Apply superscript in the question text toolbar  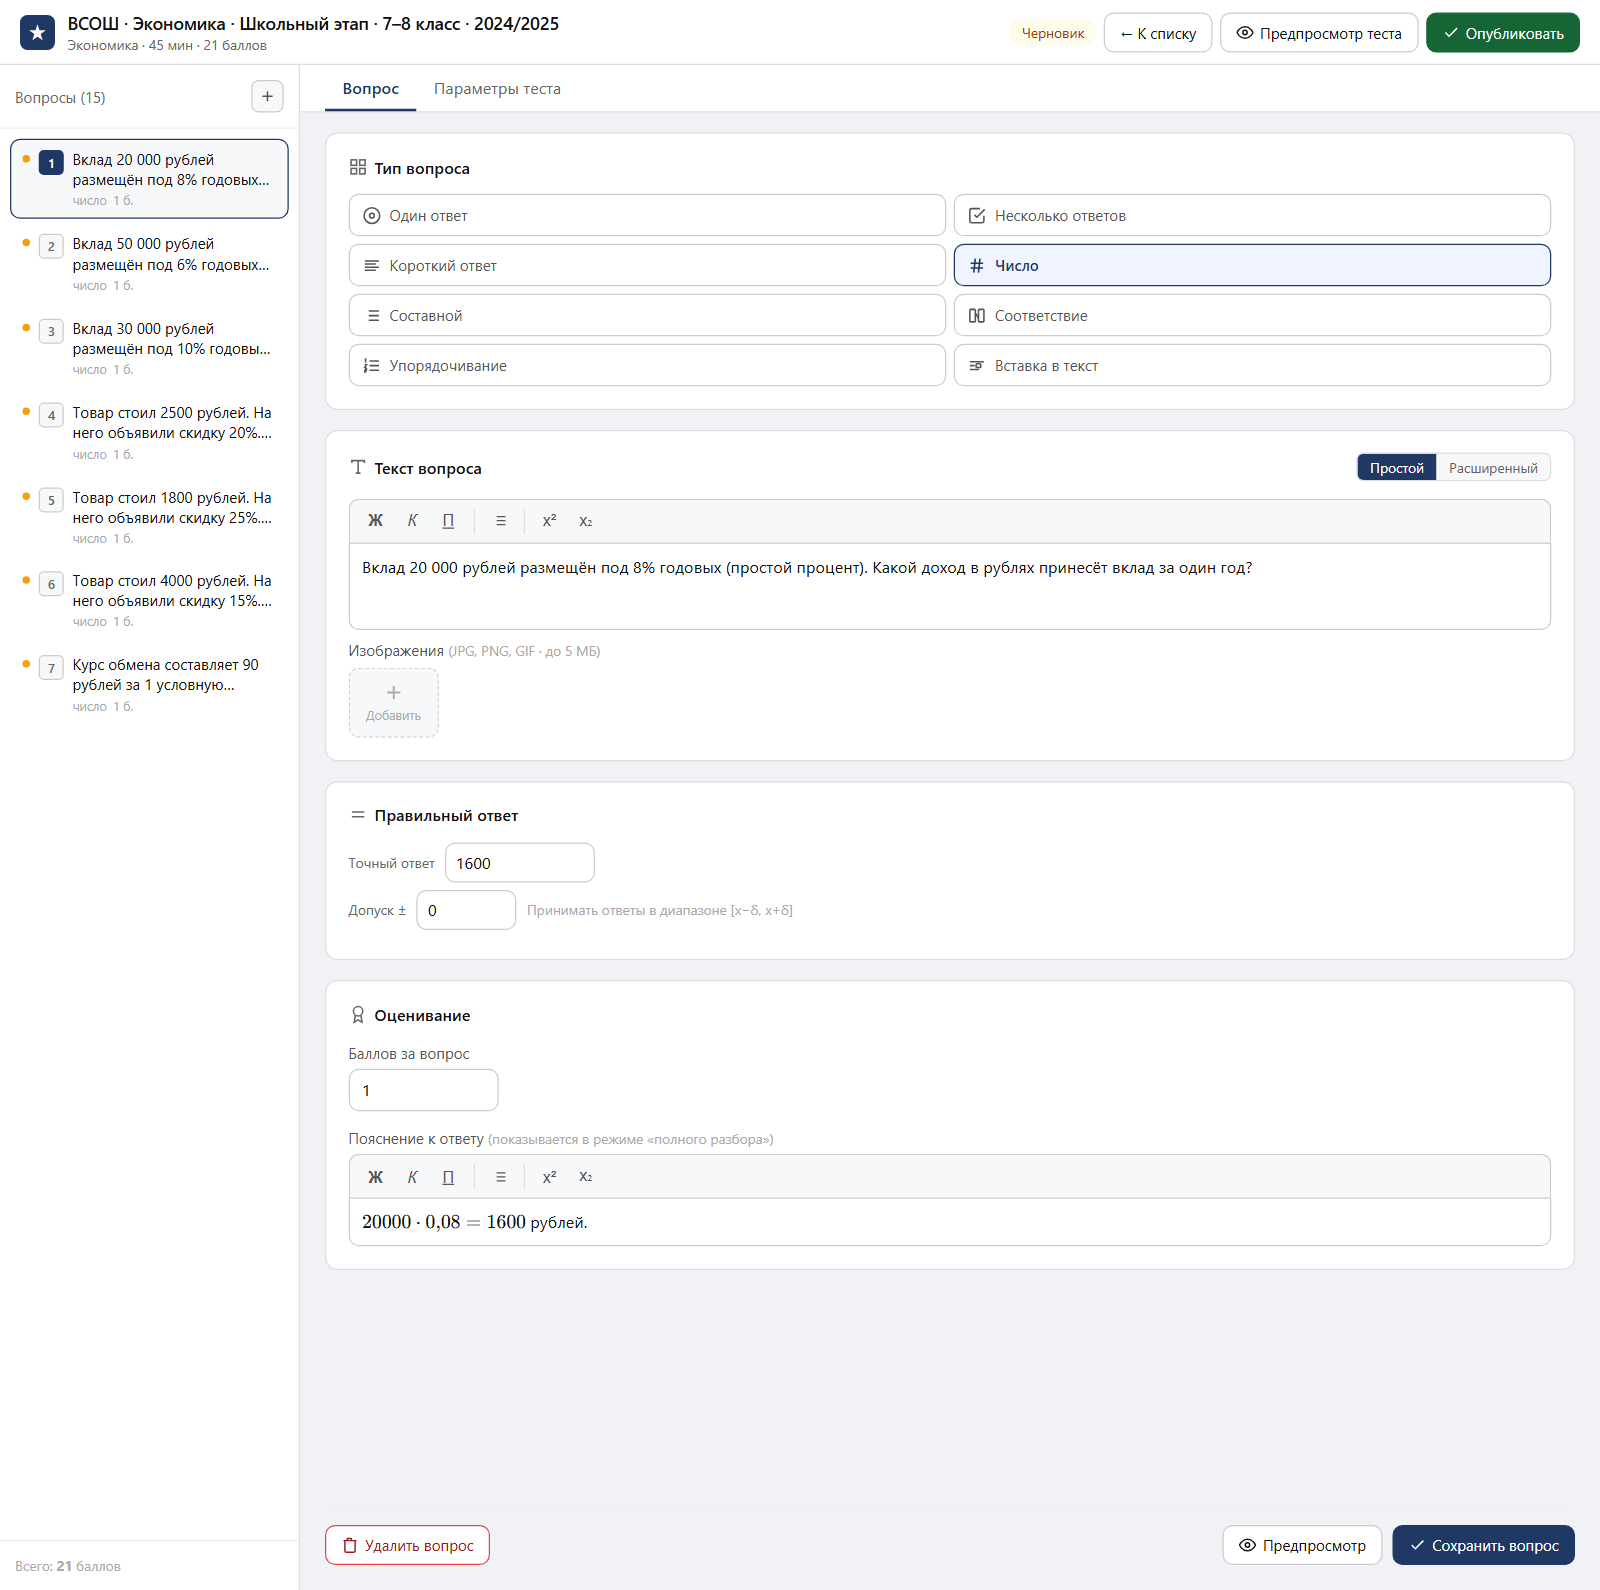(x=549, y=521)
